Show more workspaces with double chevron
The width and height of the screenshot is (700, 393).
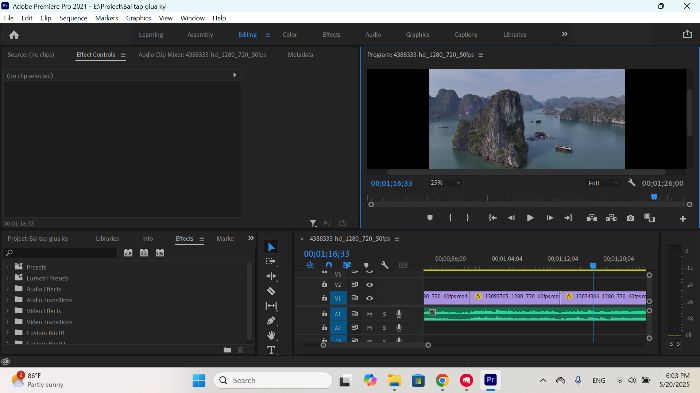(564, 34)
